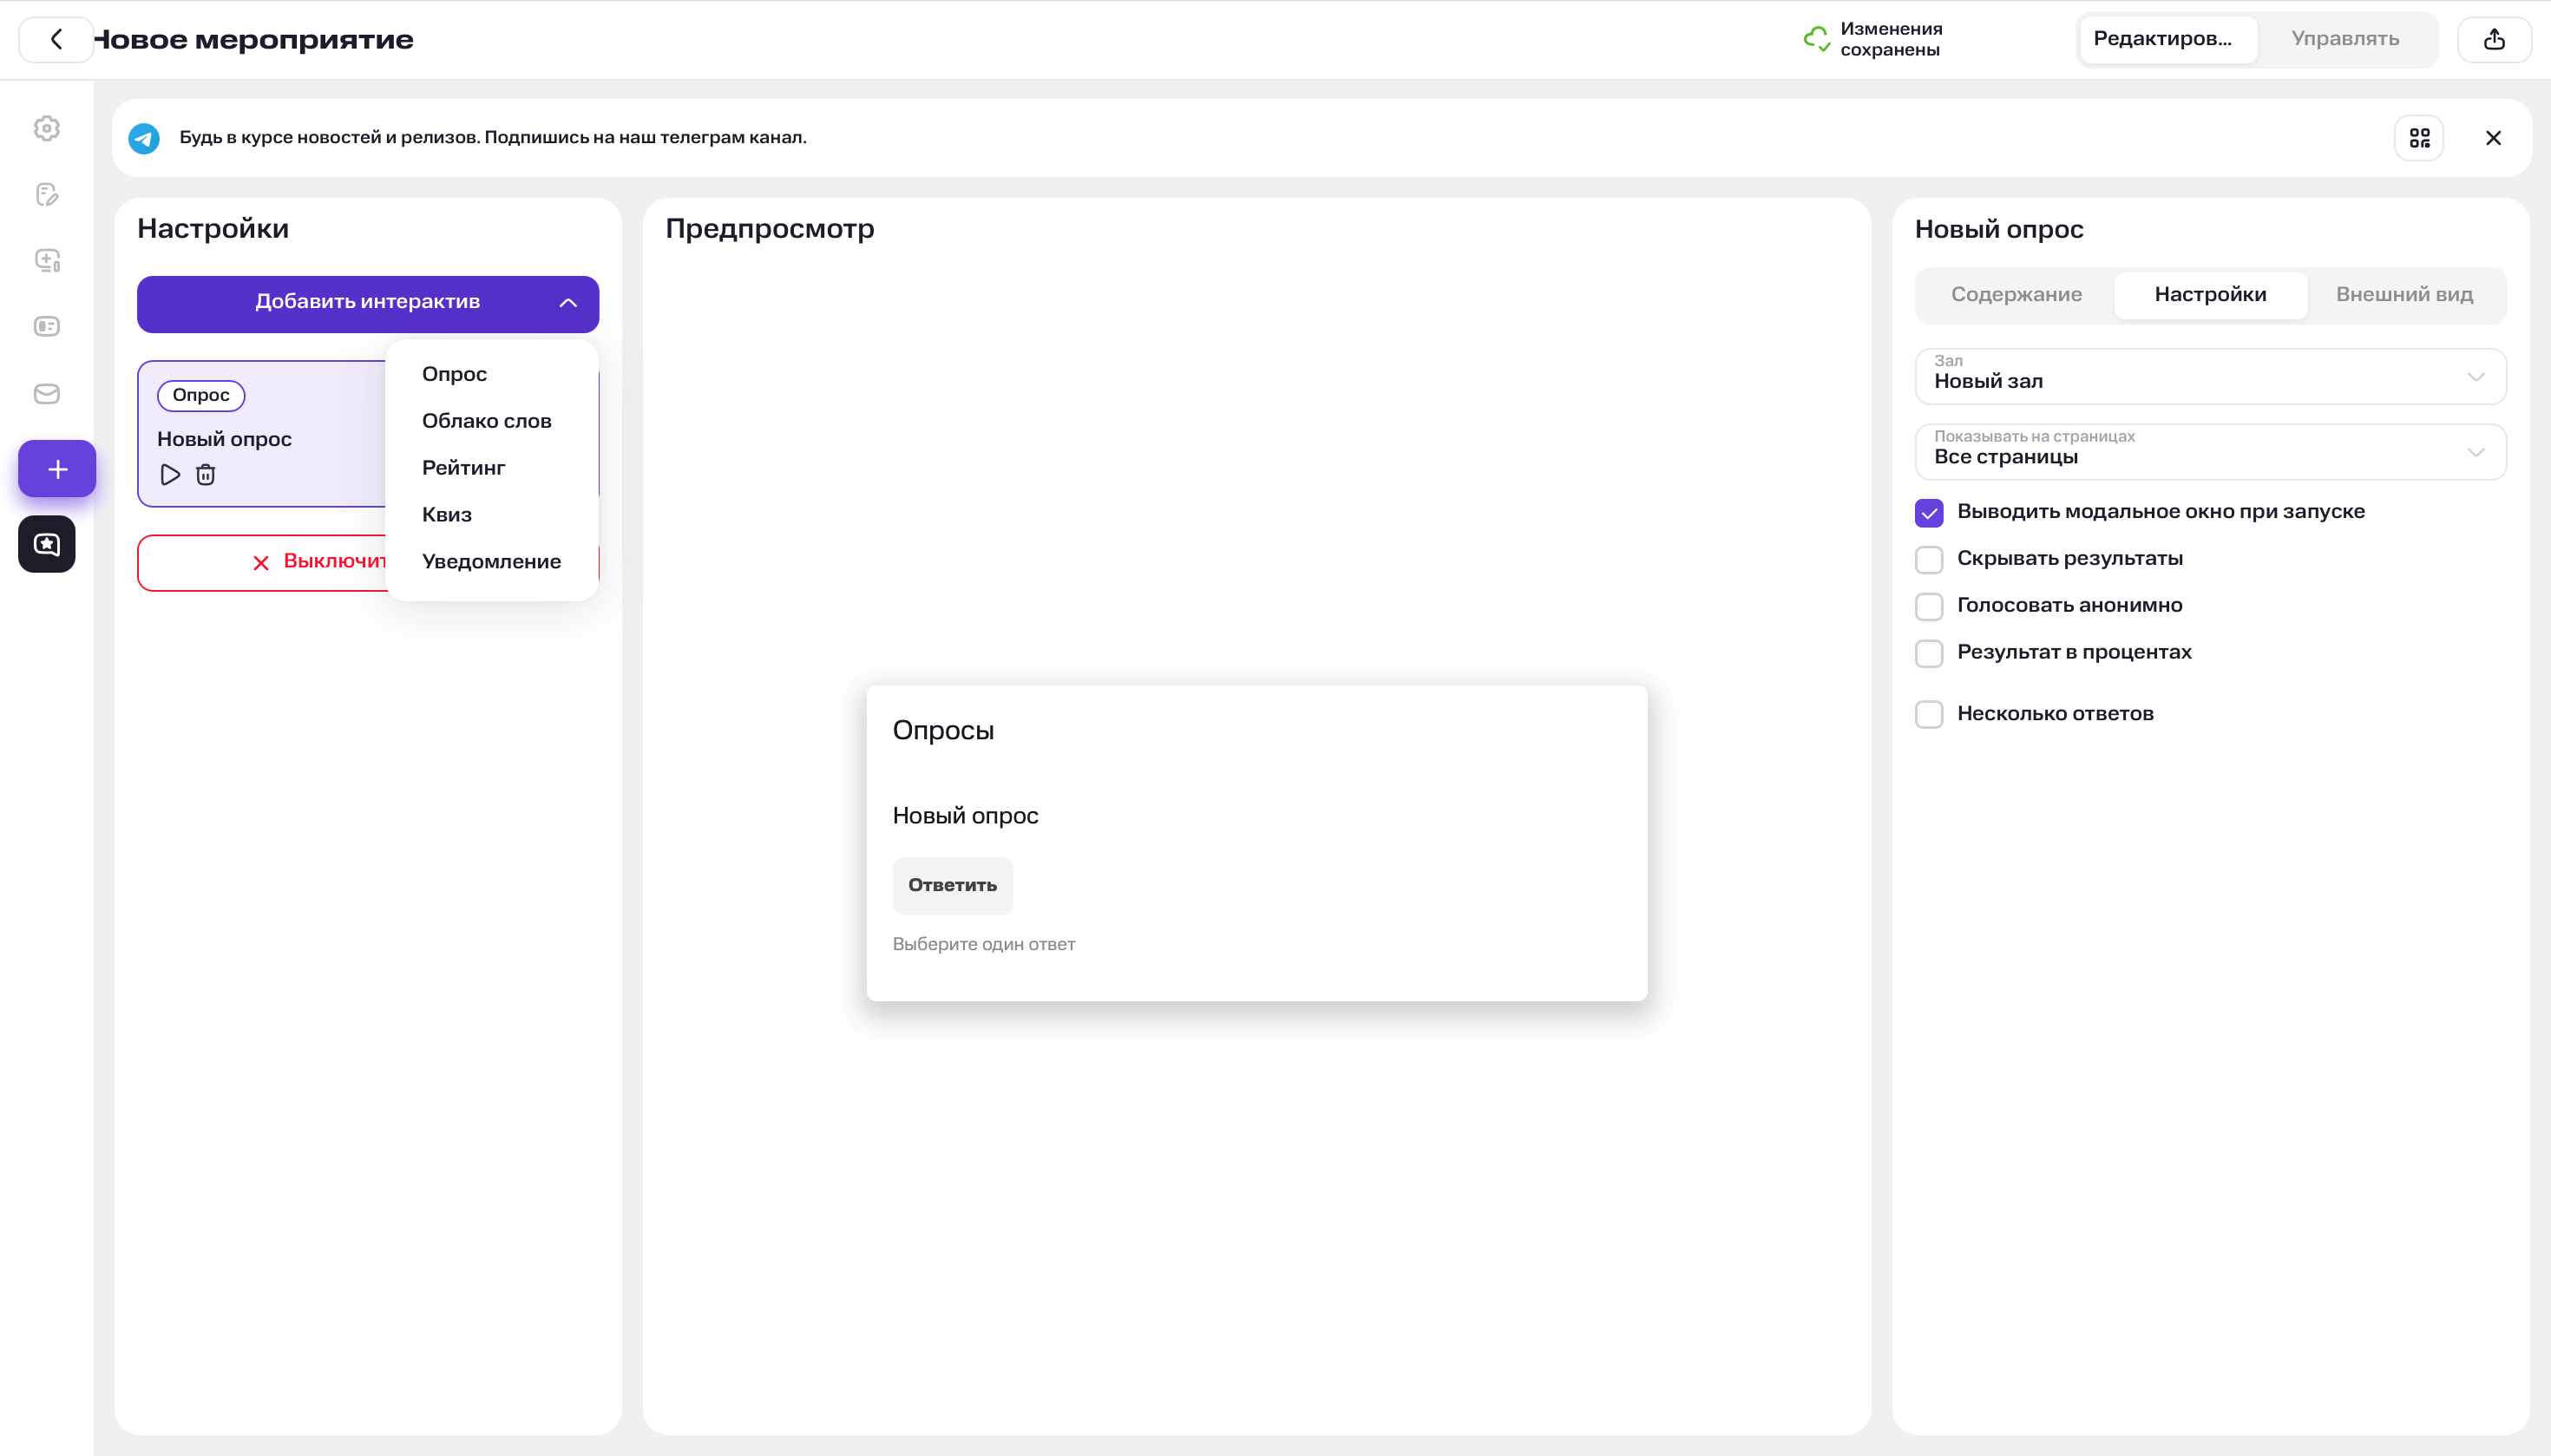Expand the Зал dropdown
This screenshot has width=2551, height=1456.
[2210, 376]
